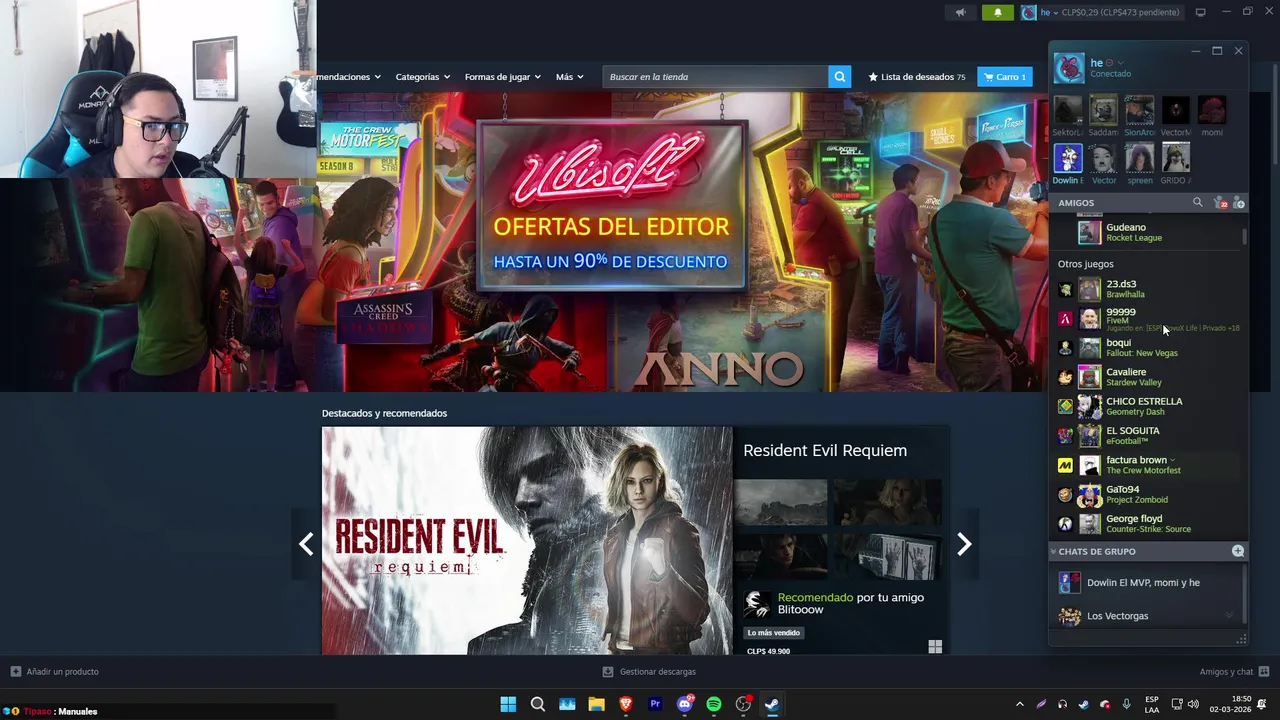
Task: Open chat with favorite Saddam
Action: pyautogui.click(x=1103, y=116)
